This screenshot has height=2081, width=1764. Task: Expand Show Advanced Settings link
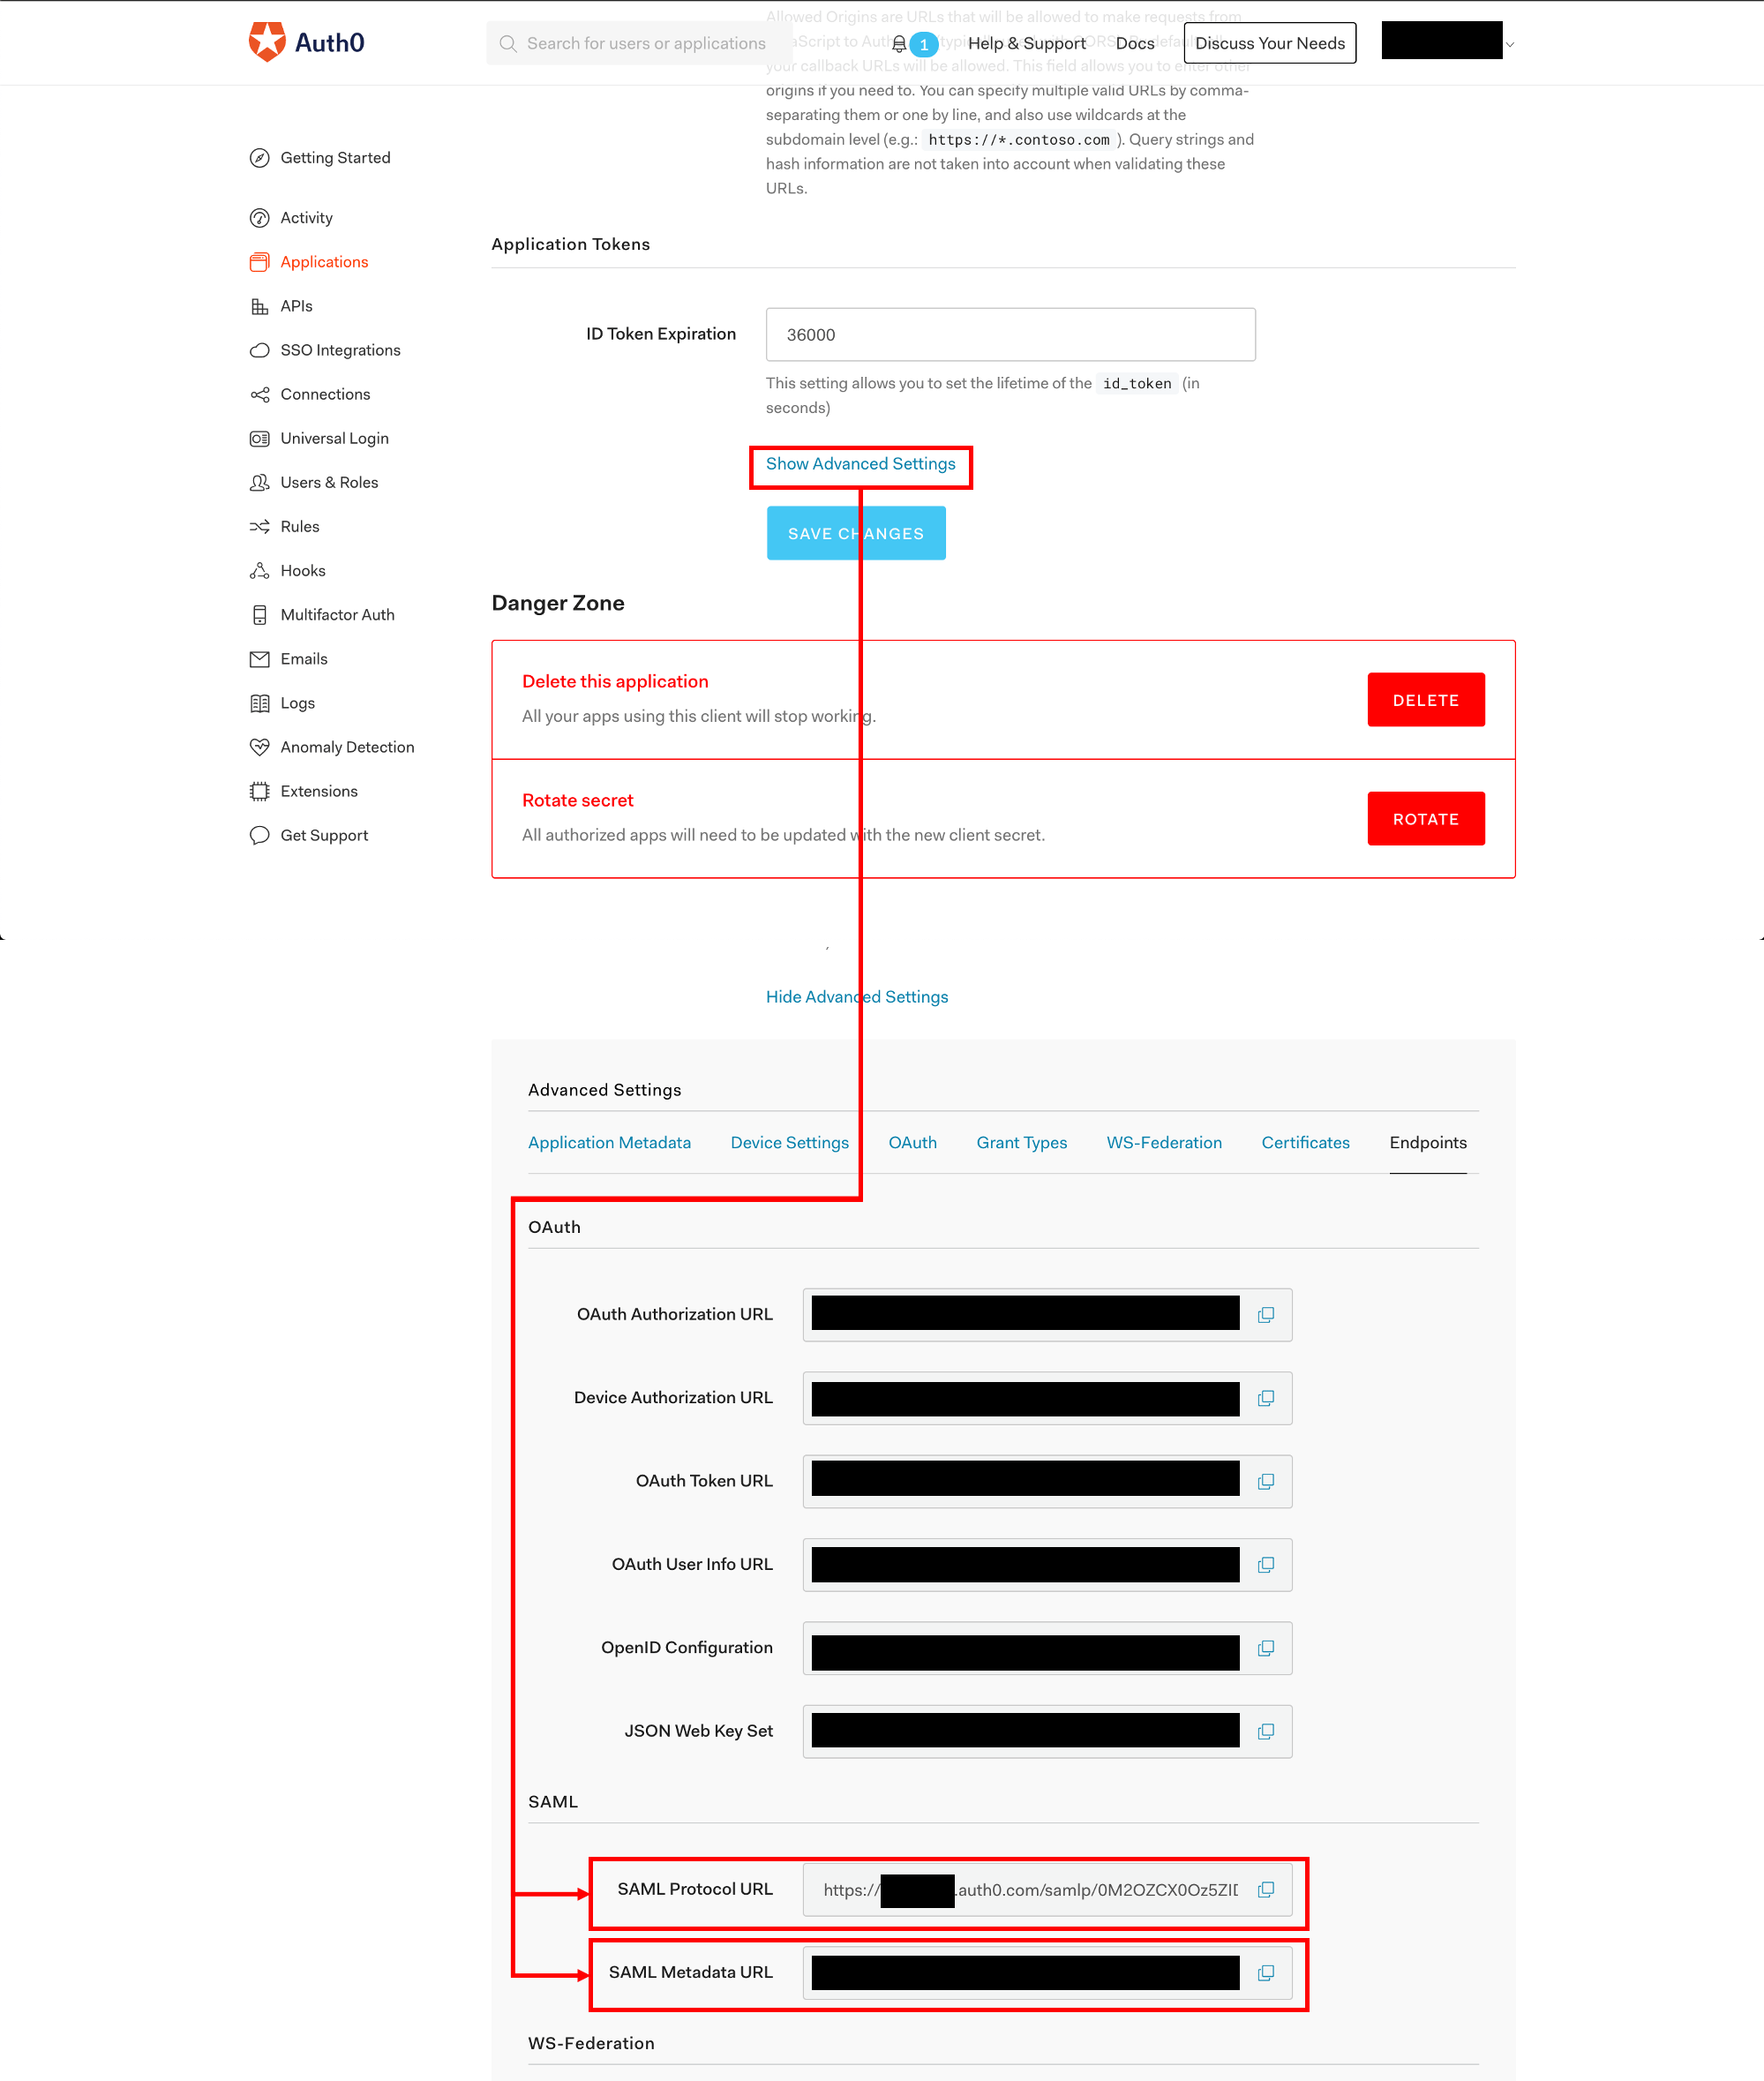tap(860, 464)
